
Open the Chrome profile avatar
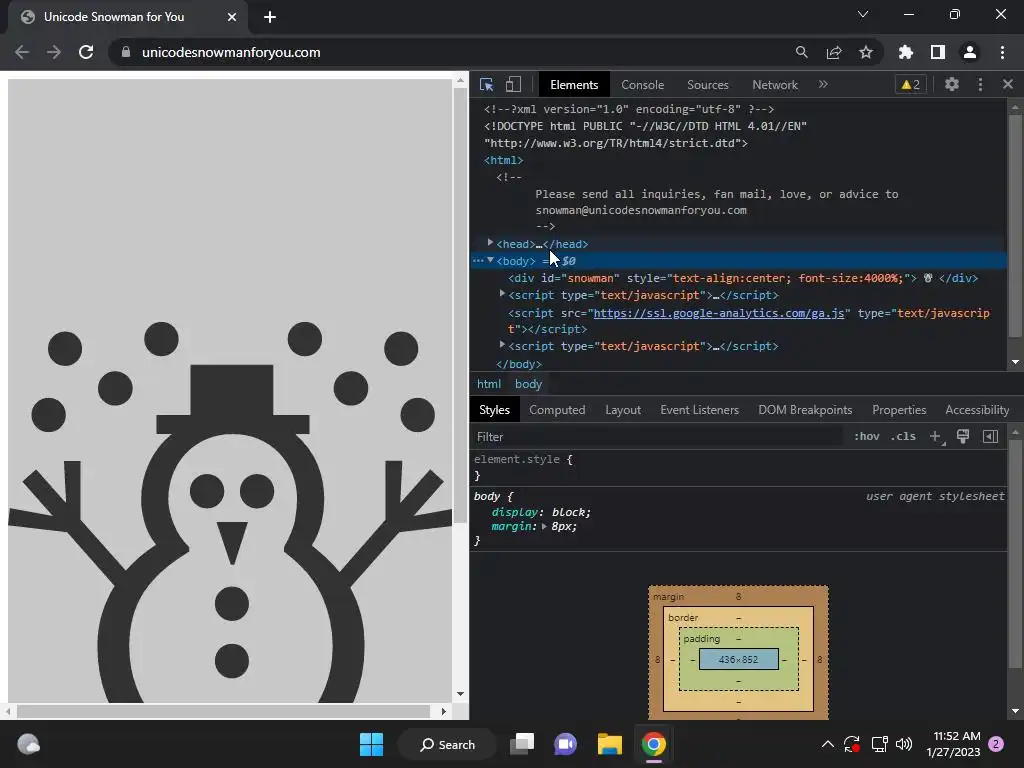click(x=970, y=52)
